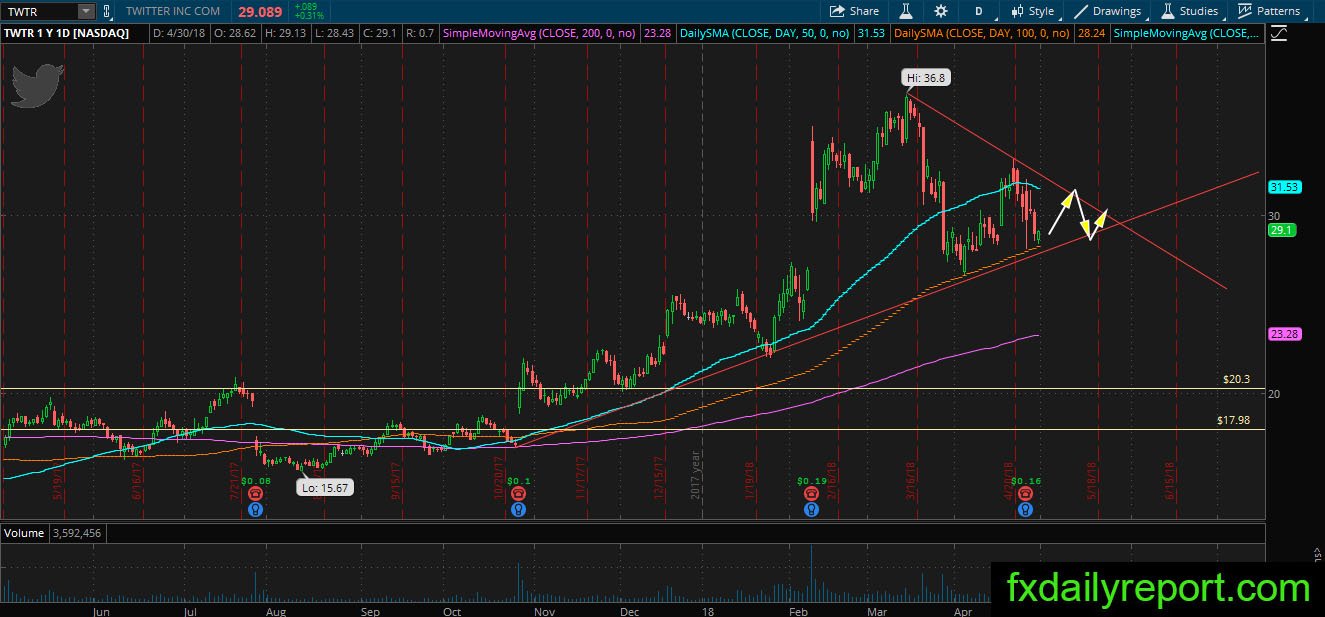Click the blue earnings bulb under $0.19
The height and width of the screenshot is (617, 1325).
(810, 509)
